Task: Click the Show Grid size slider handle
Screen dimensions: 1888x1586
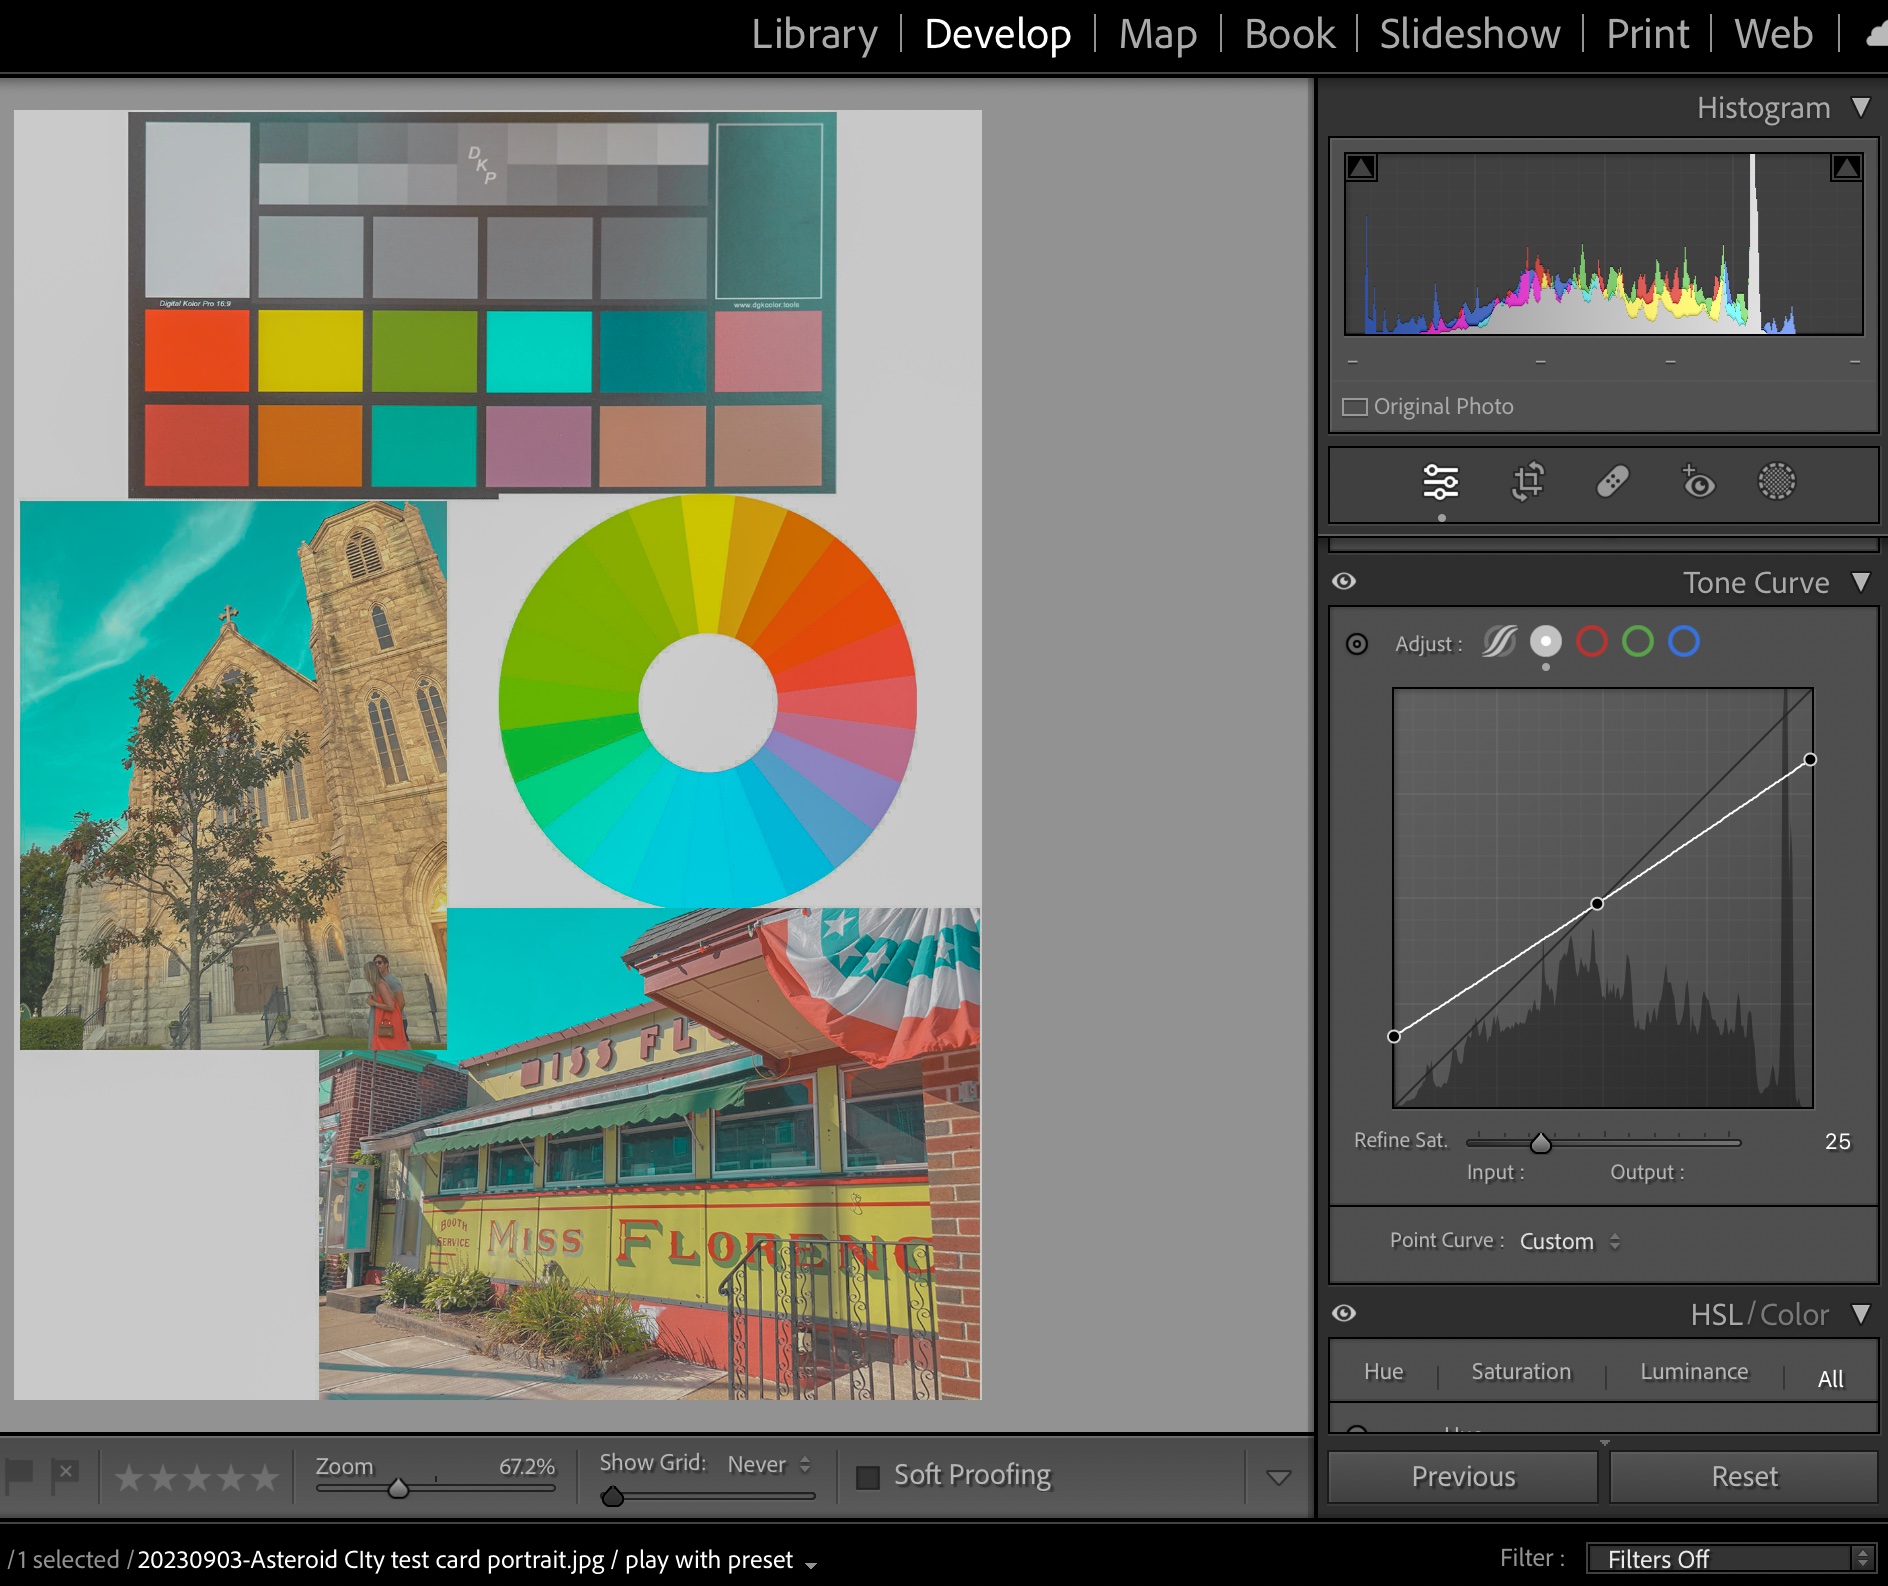Action: point(613,1497)
